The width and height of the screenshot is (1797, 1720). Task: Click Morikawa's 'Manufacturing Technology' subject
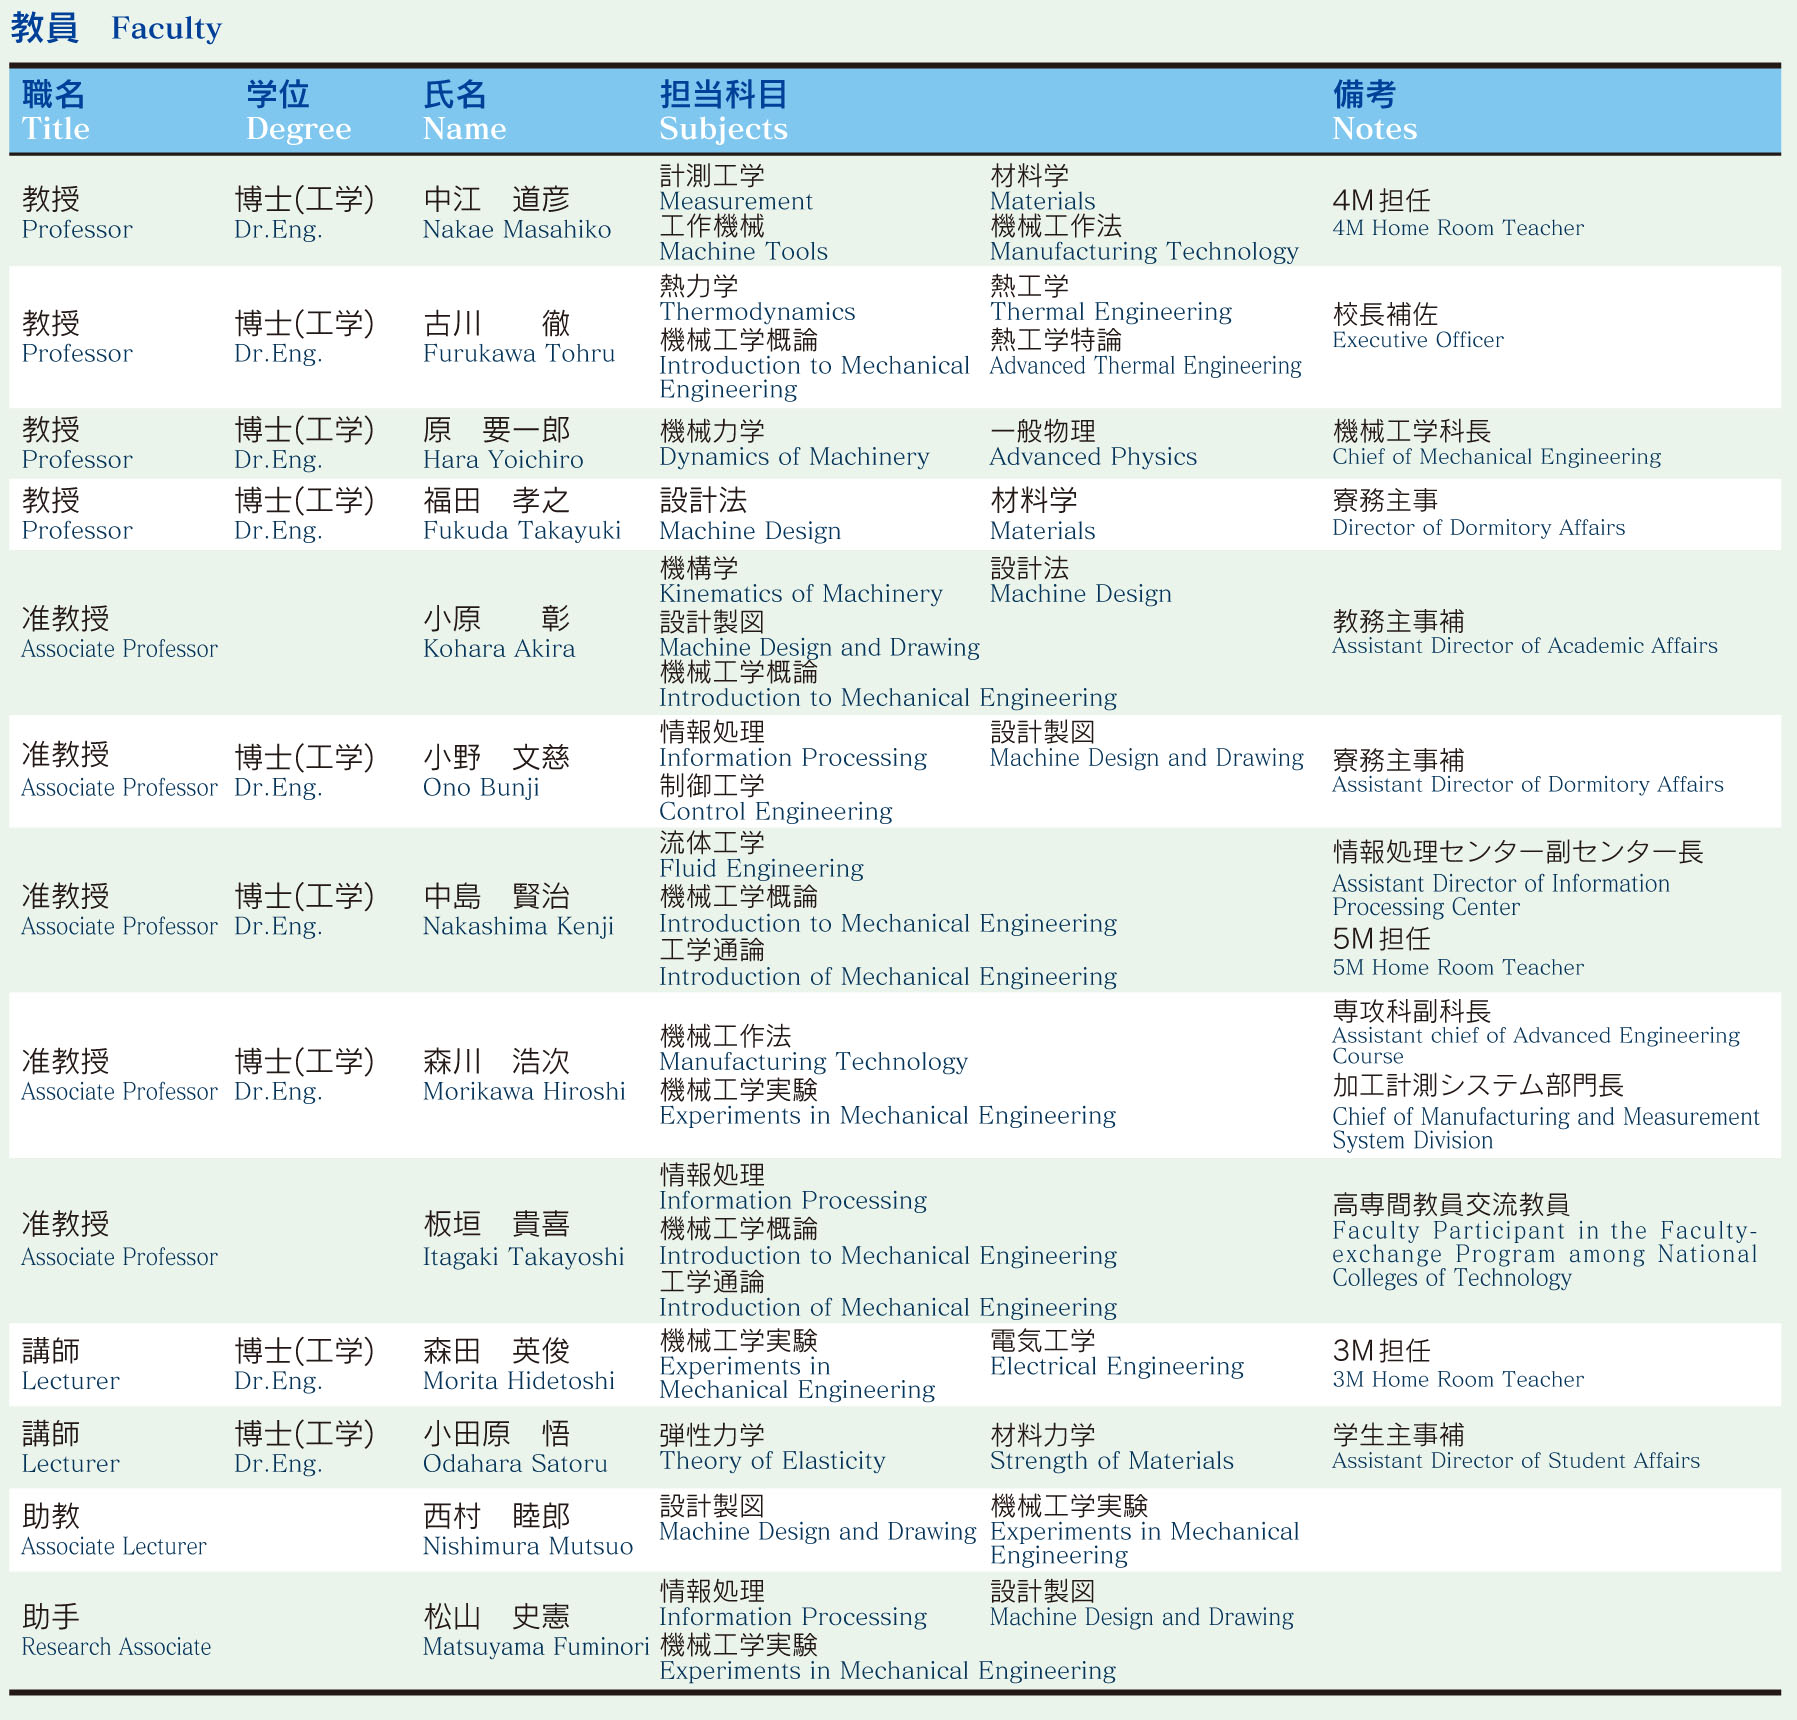tap(813, 1062)
